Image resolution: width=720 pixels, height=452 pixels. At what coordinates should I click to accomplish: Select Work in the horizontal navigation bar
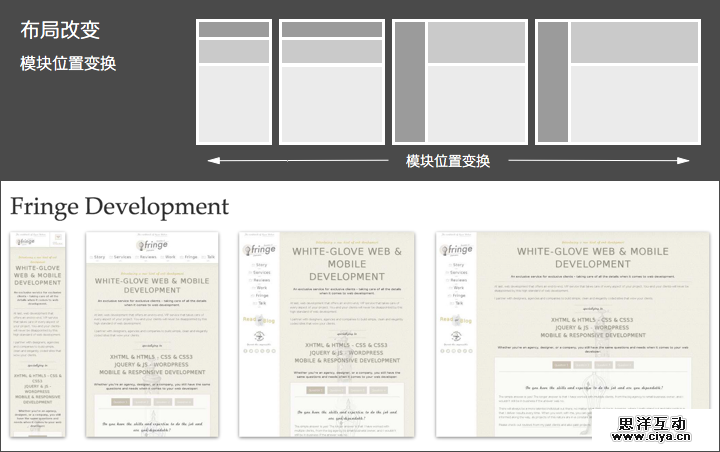pyautogui.click(x=169, y=257)
